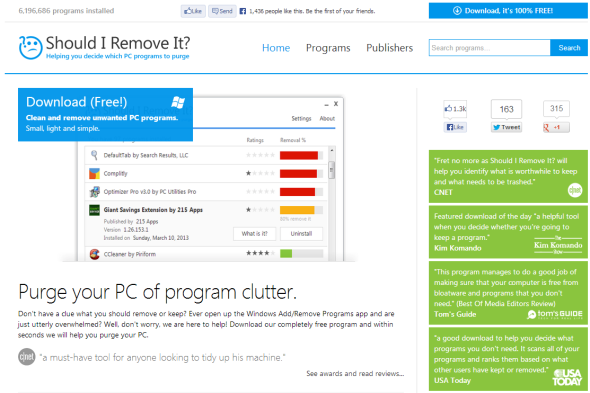This screenshot has height=393, width=590.
Task: Click the Optimizer Pro program icon
Action: [x=94, y=192]
